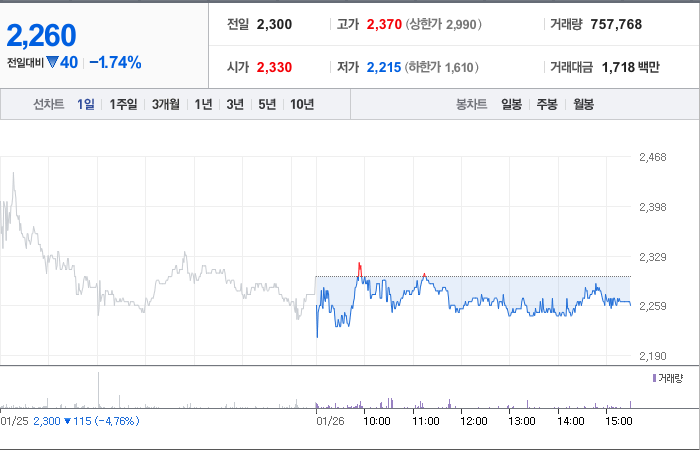
Task: Show the 3년 line chart
Action: pyautogui.click(x=235, y=104)
